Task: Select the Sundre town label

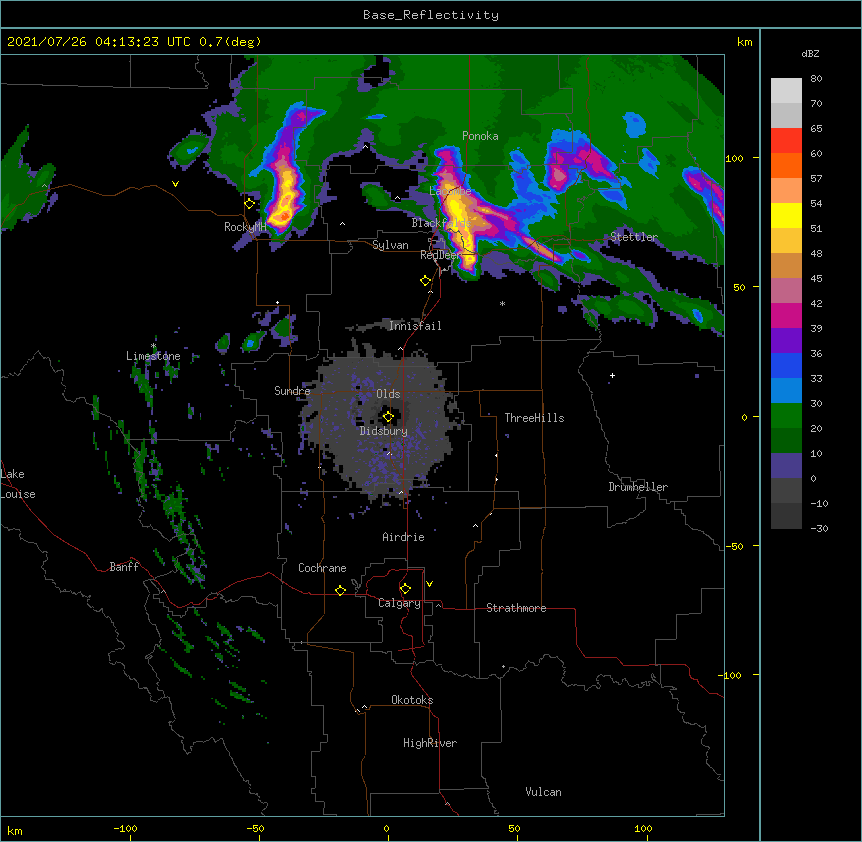Action: pyautogui.click(x=292, y=391)
